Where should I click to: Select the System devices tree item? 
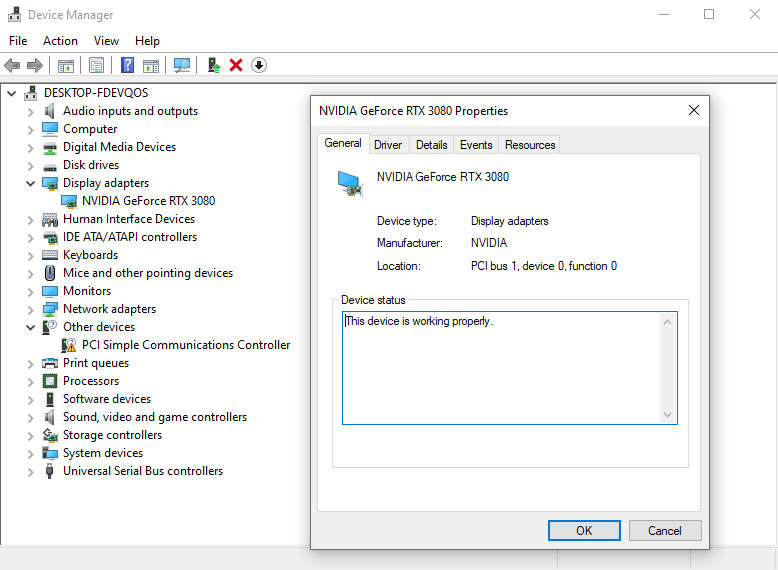click(x=103, y=453)
